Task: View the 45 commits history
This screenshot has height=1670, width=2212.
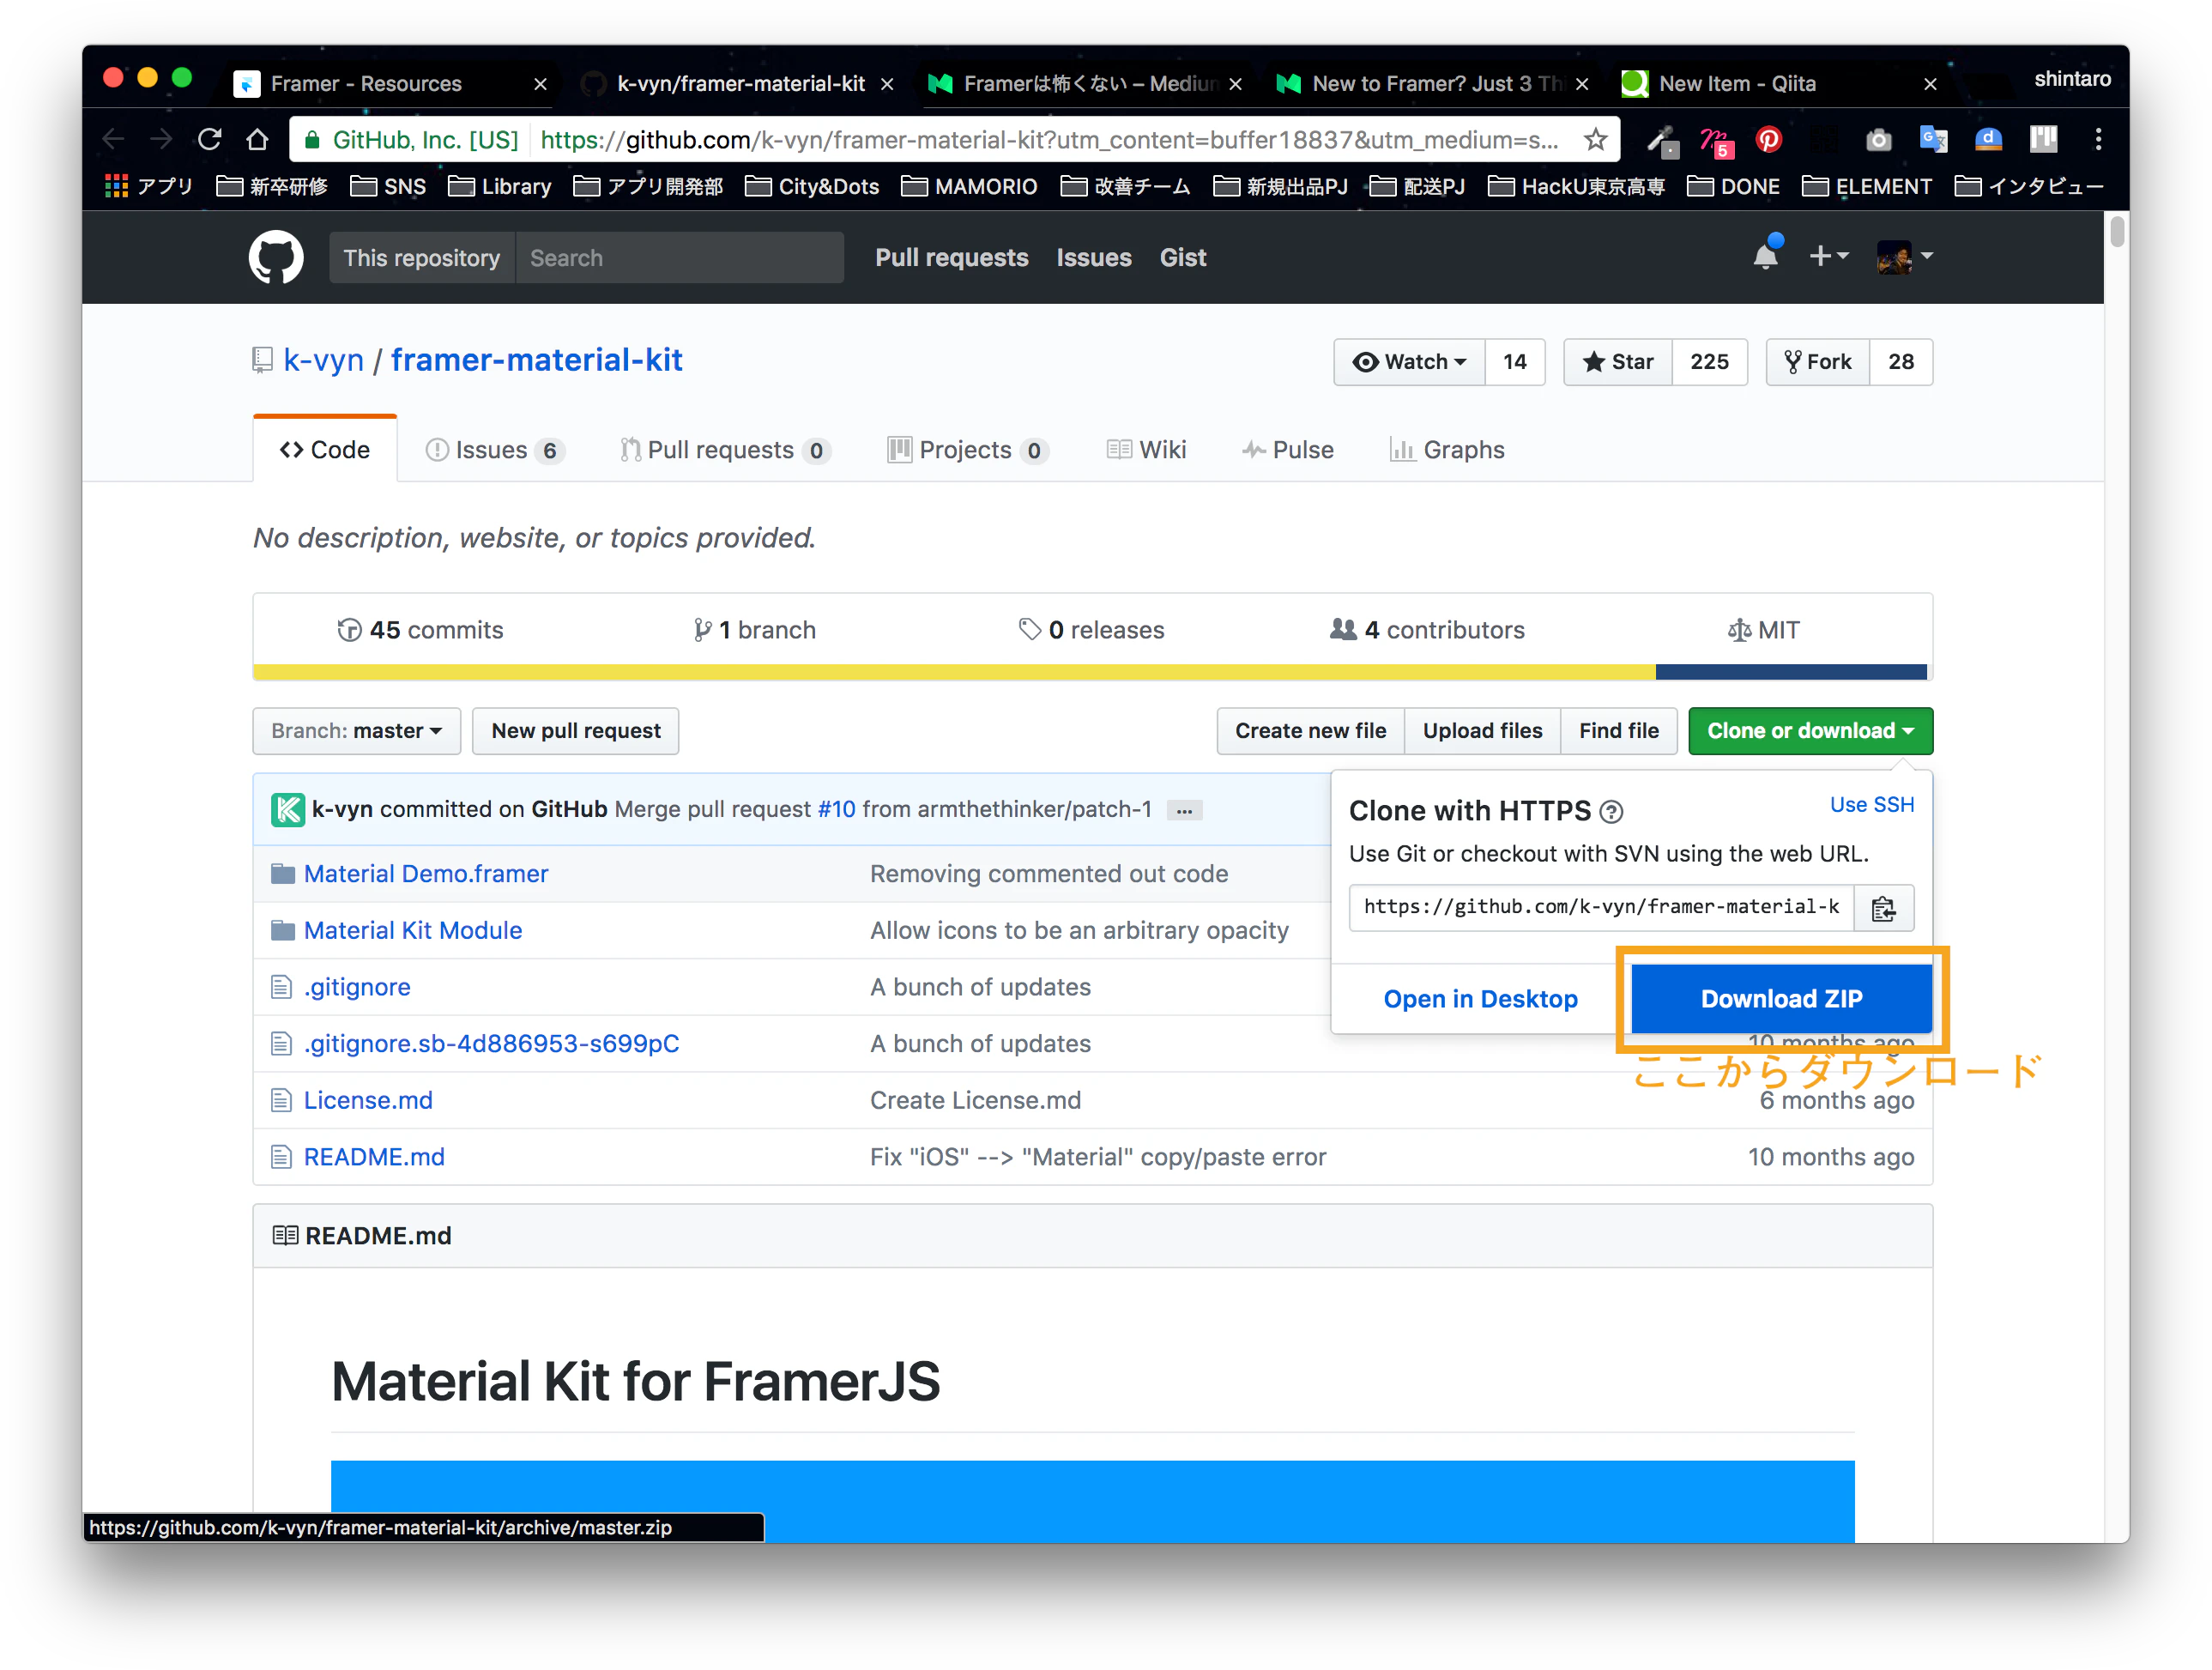Action: (420, 630)
